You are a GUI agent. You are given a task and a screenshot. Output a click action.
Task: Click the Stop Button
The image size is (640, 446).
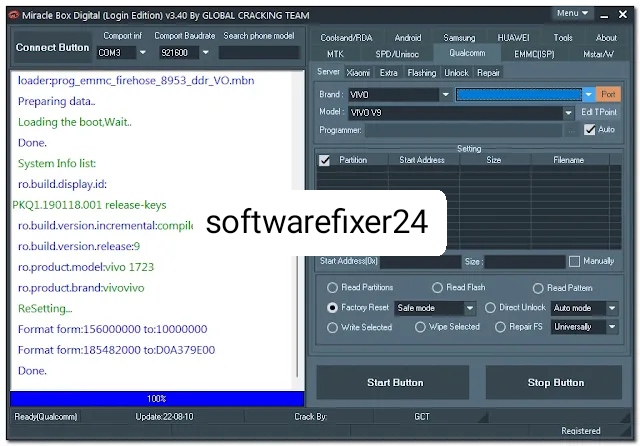point(554,382)
